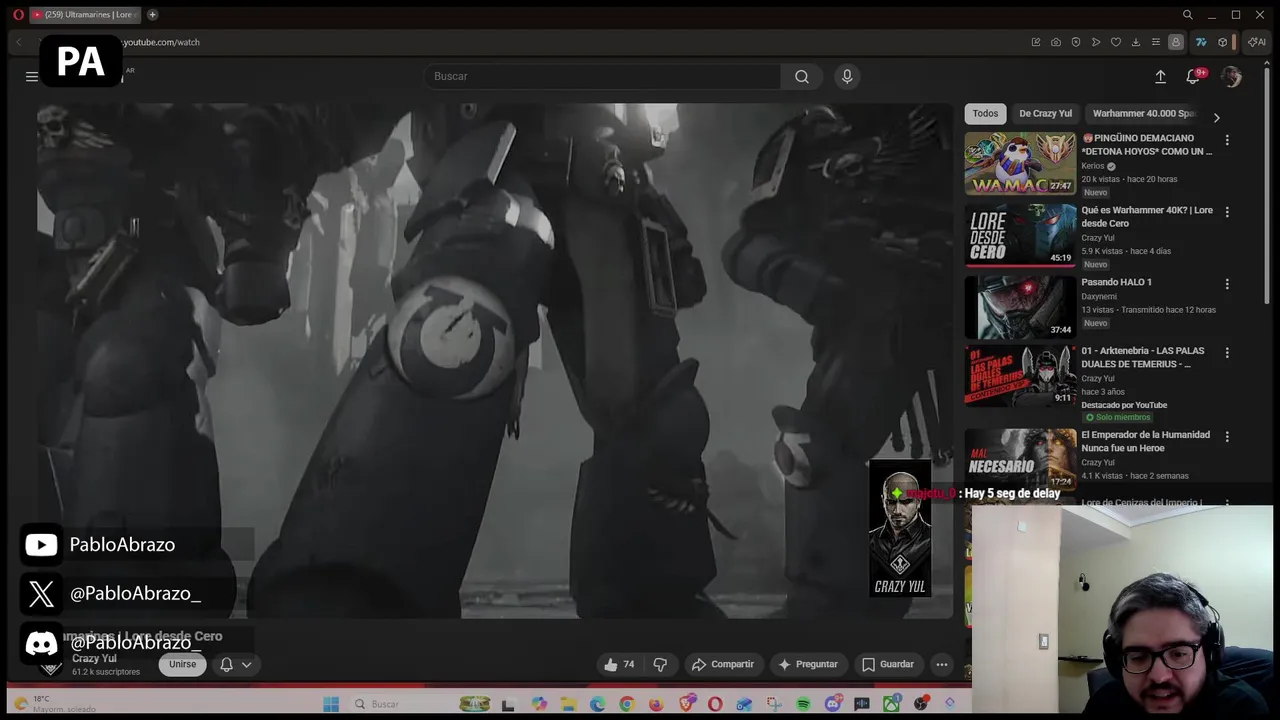Expand notification preferences chevron
The image size is (1280, 720).
coord(246,664)
